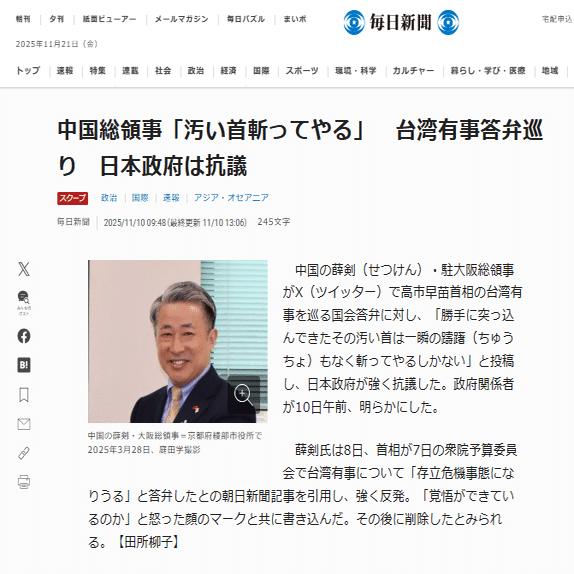Open the 国際 navigation menu item
This screenshot has height=574, width=574.
(261, 70)
